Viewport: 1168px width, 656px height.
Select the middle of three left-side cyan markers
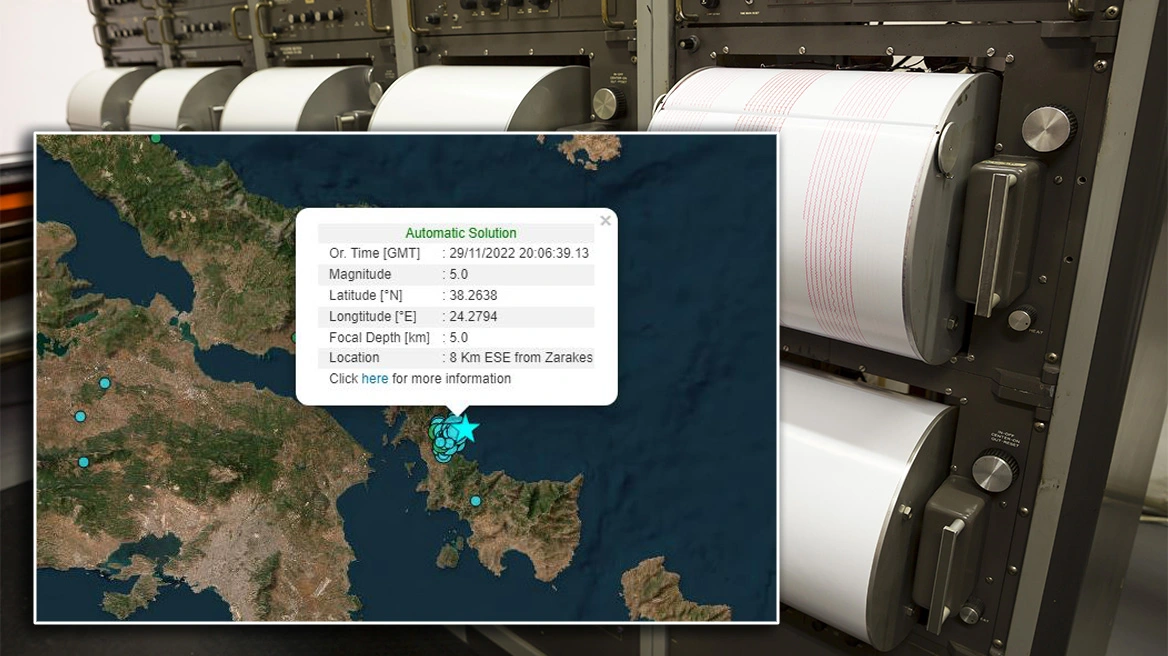click(80, 416)
